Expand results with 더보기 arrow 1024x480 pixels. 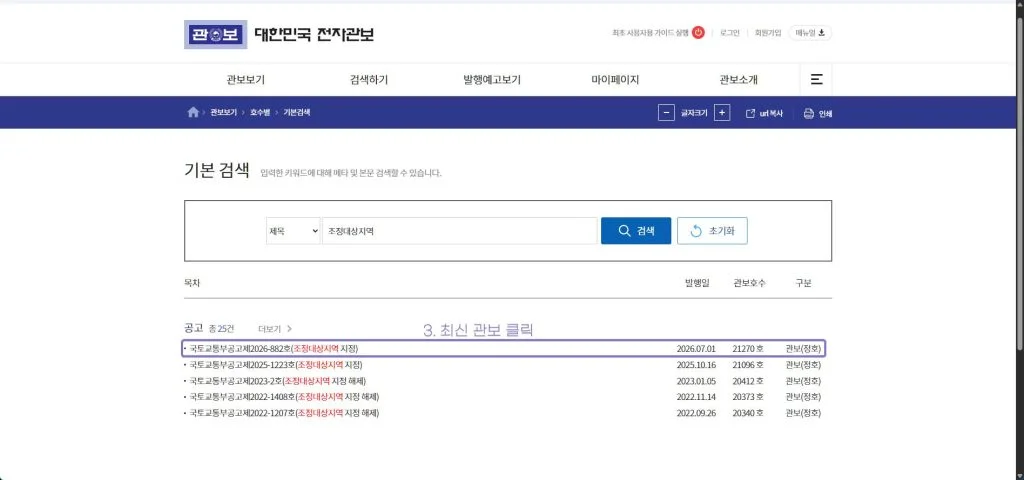point(275,328)
